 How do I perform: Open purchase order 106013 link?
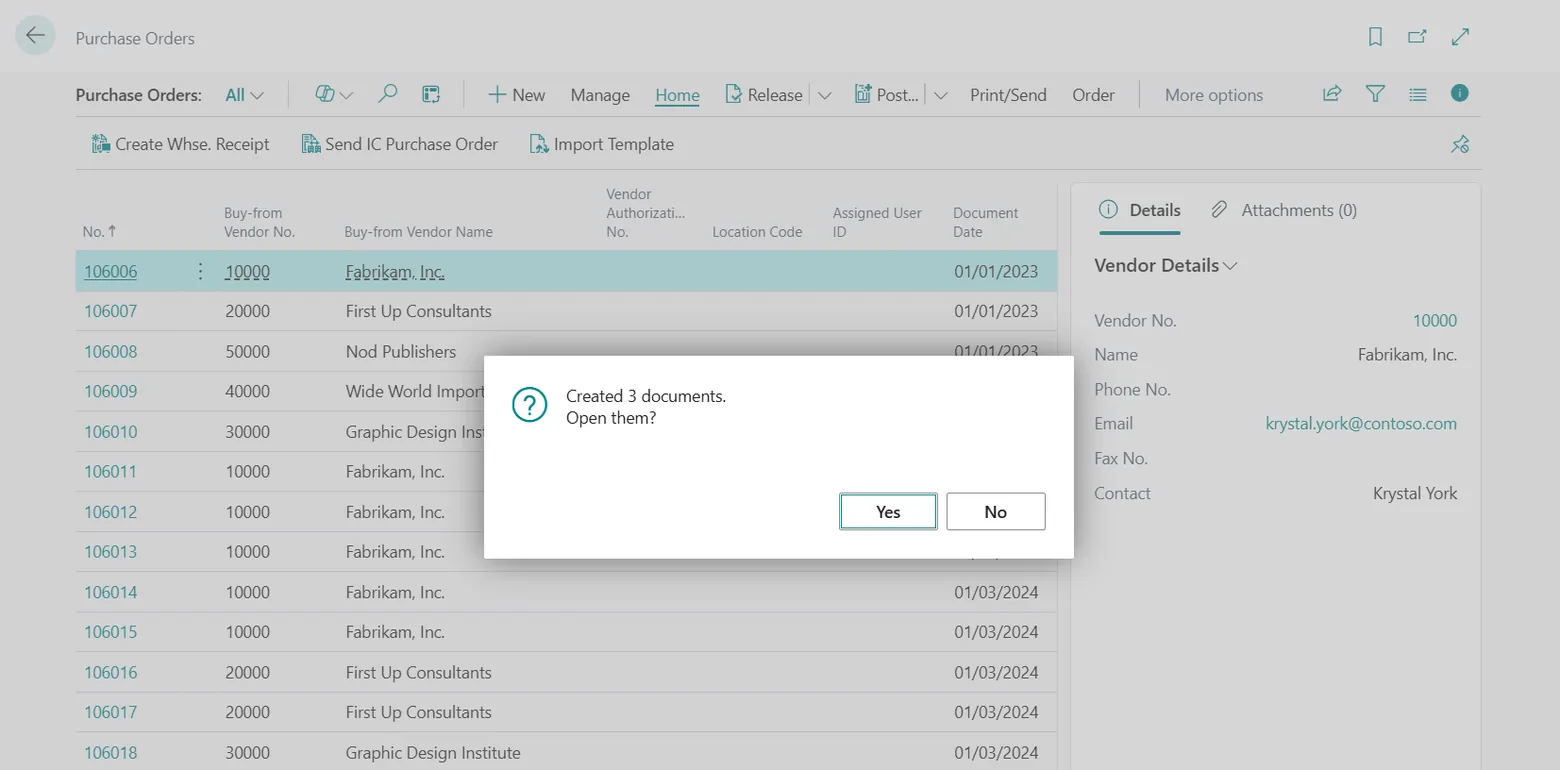111,551
